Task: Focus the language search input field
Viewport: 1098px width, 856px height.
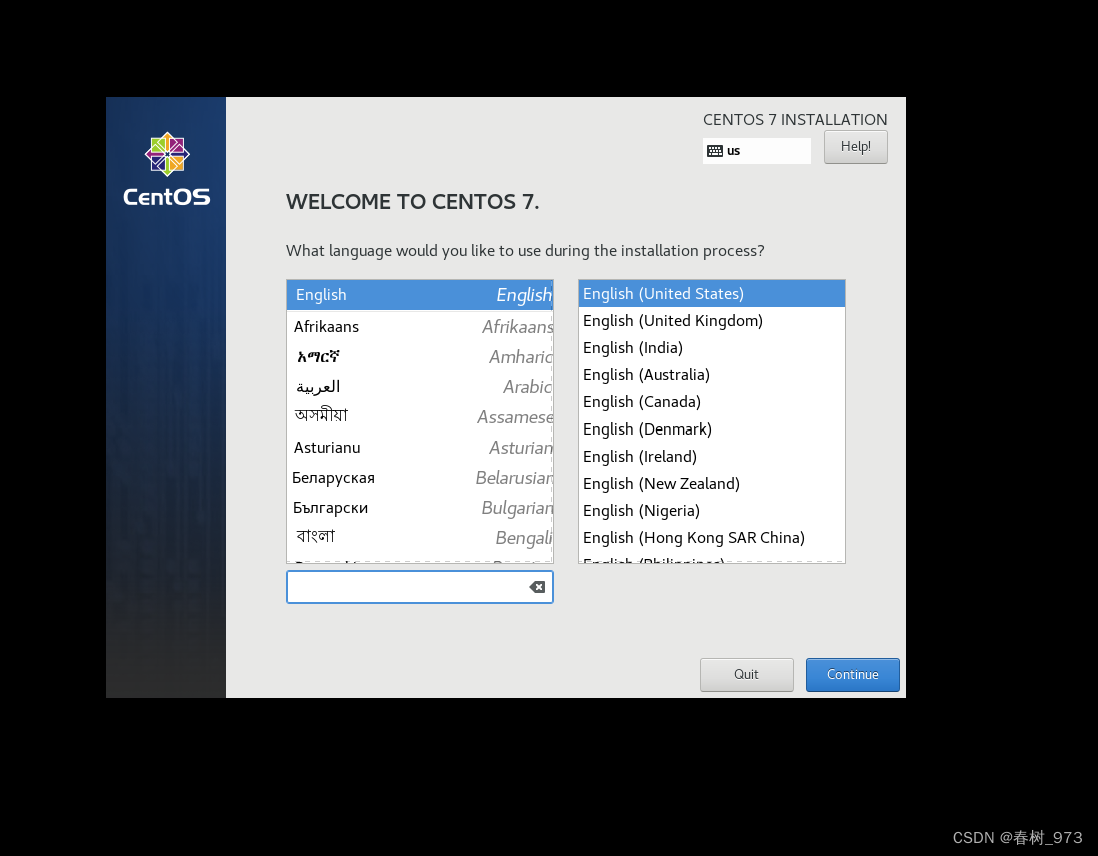Action: click(x=419, y=587)
